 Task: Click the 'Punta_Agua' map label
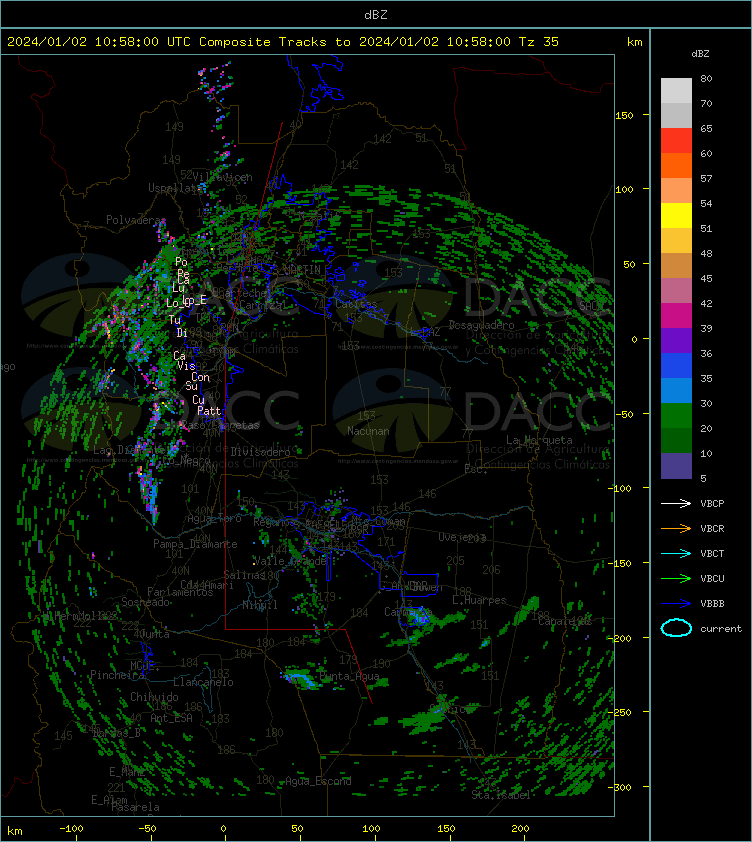pos(349,677)
